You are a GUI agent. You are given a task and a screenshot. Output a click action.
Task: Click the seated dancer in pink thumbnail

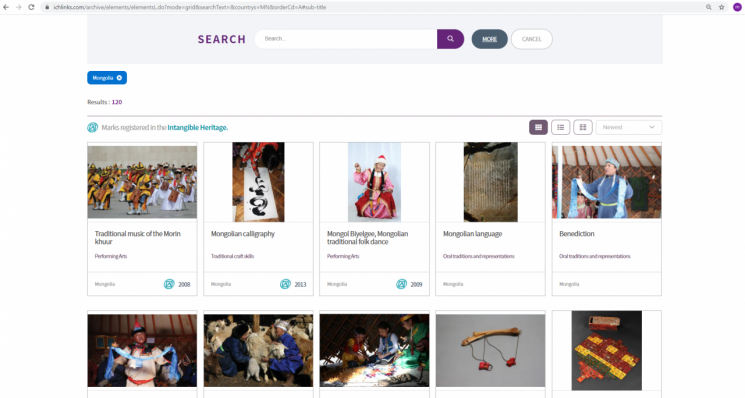(x=374, y=182)
